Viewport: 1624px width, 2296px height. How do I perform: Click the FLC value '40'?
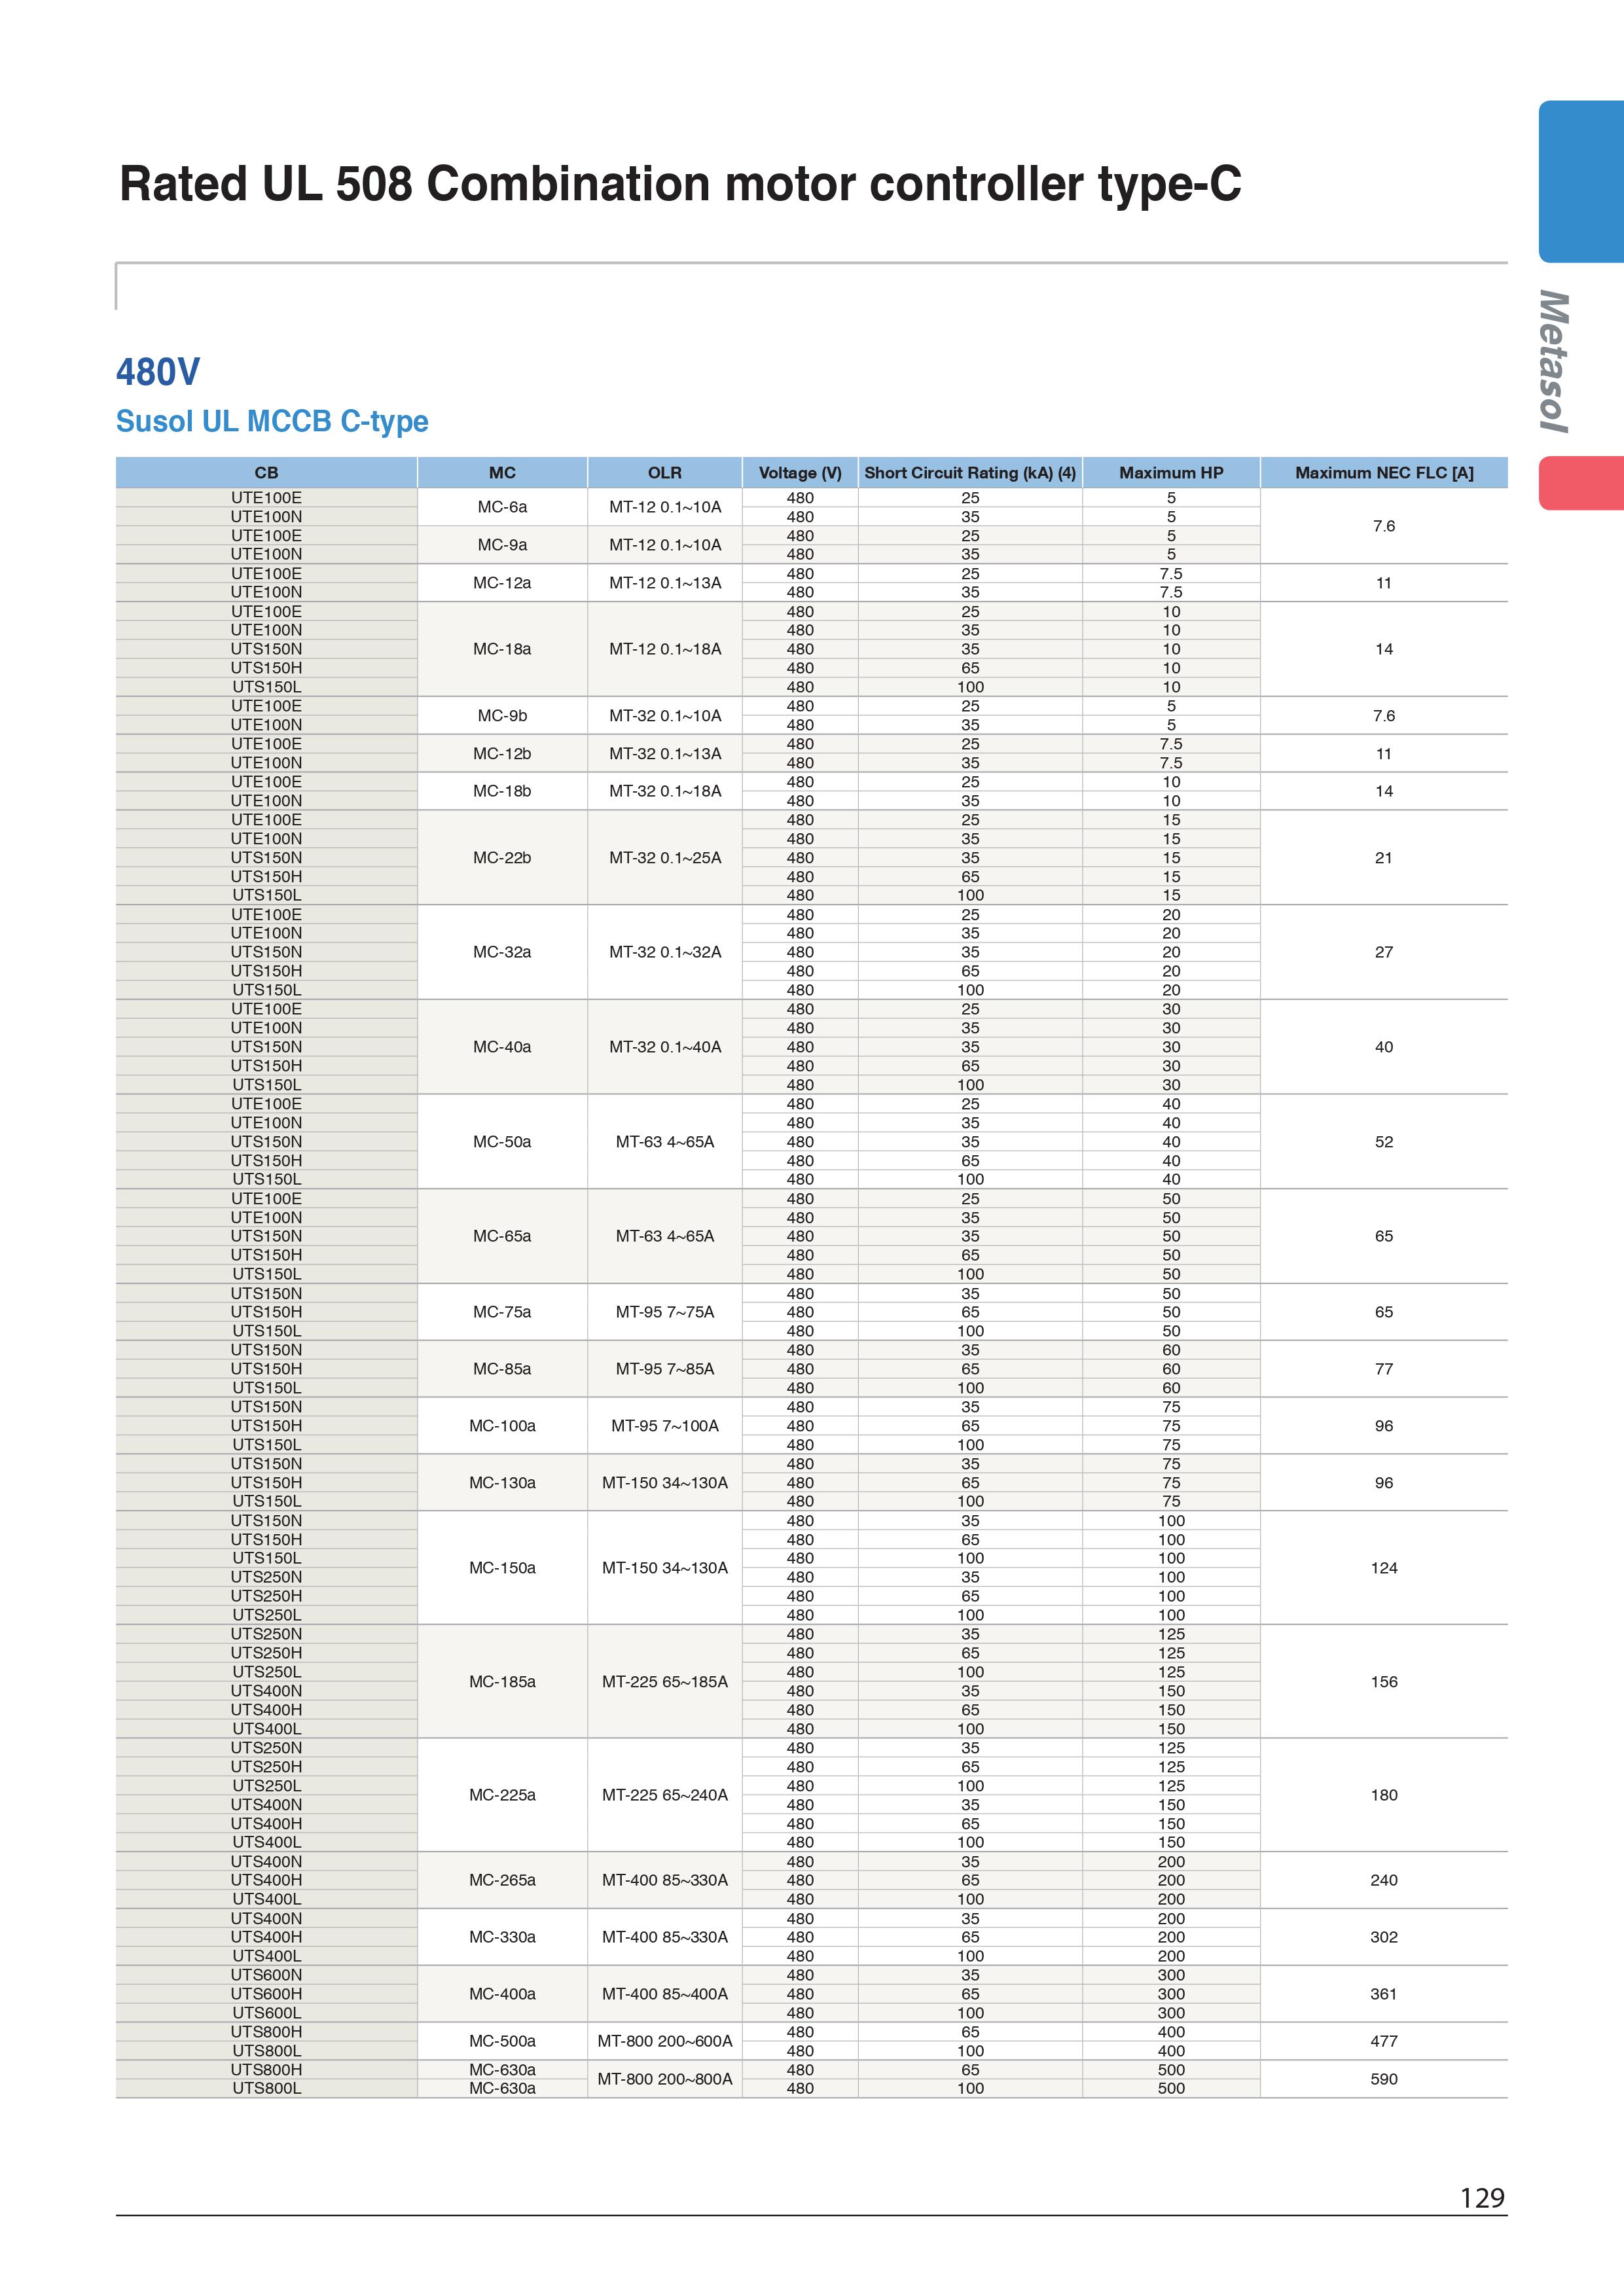coord(1384,1047)
